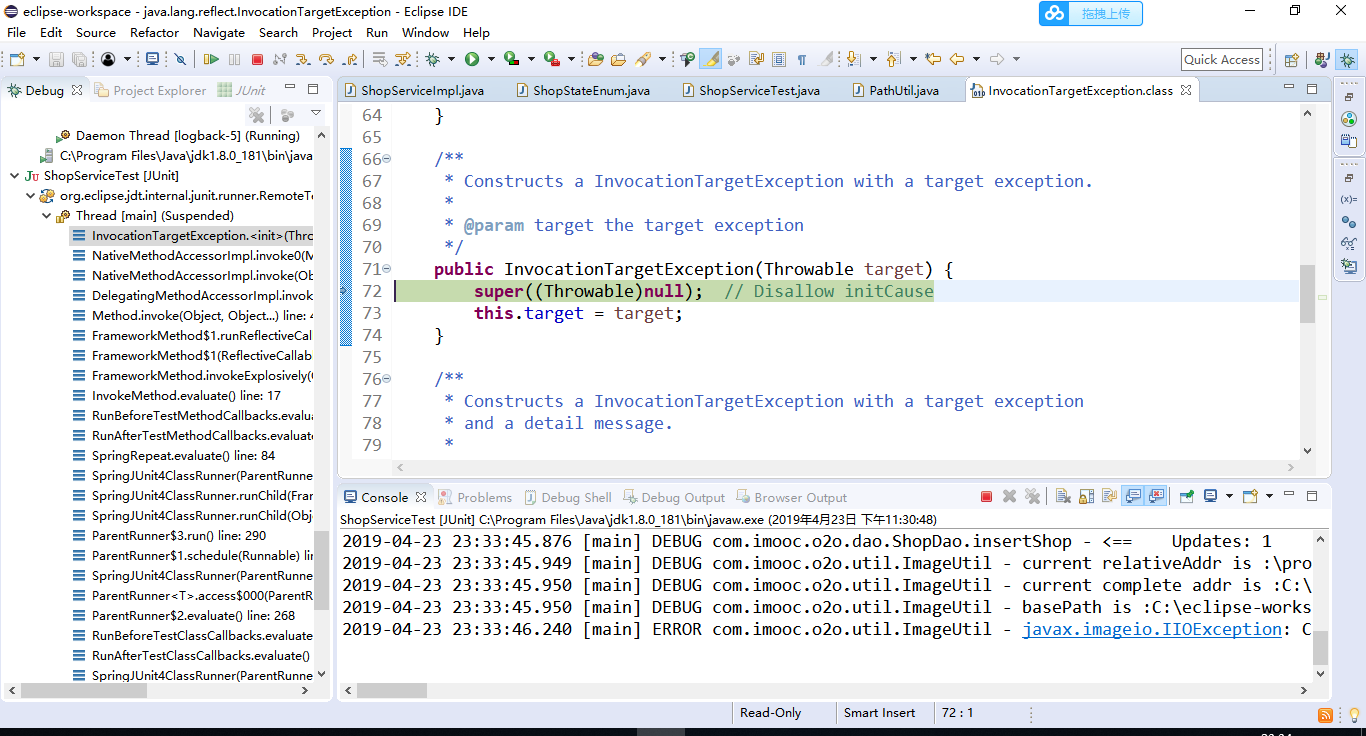This screenshot has height=736, width=1366.
Task: Open the Refactor menu
Action: click(x=154, y=32)
